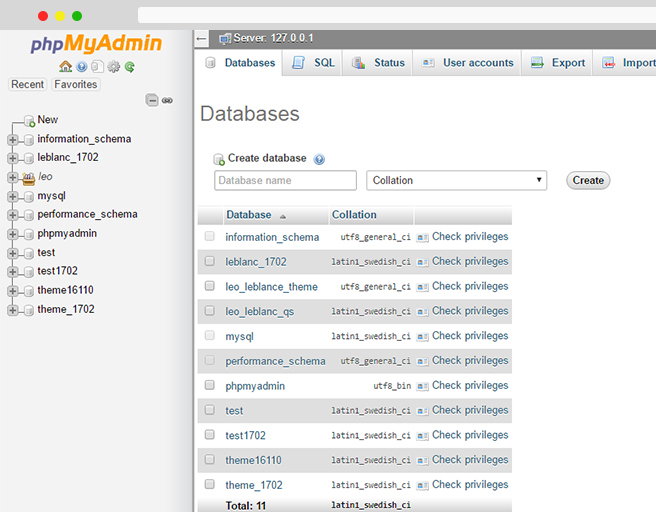Check the leblanc_1702 database checkbox
656x512 pixels.
tap(210, 261)
